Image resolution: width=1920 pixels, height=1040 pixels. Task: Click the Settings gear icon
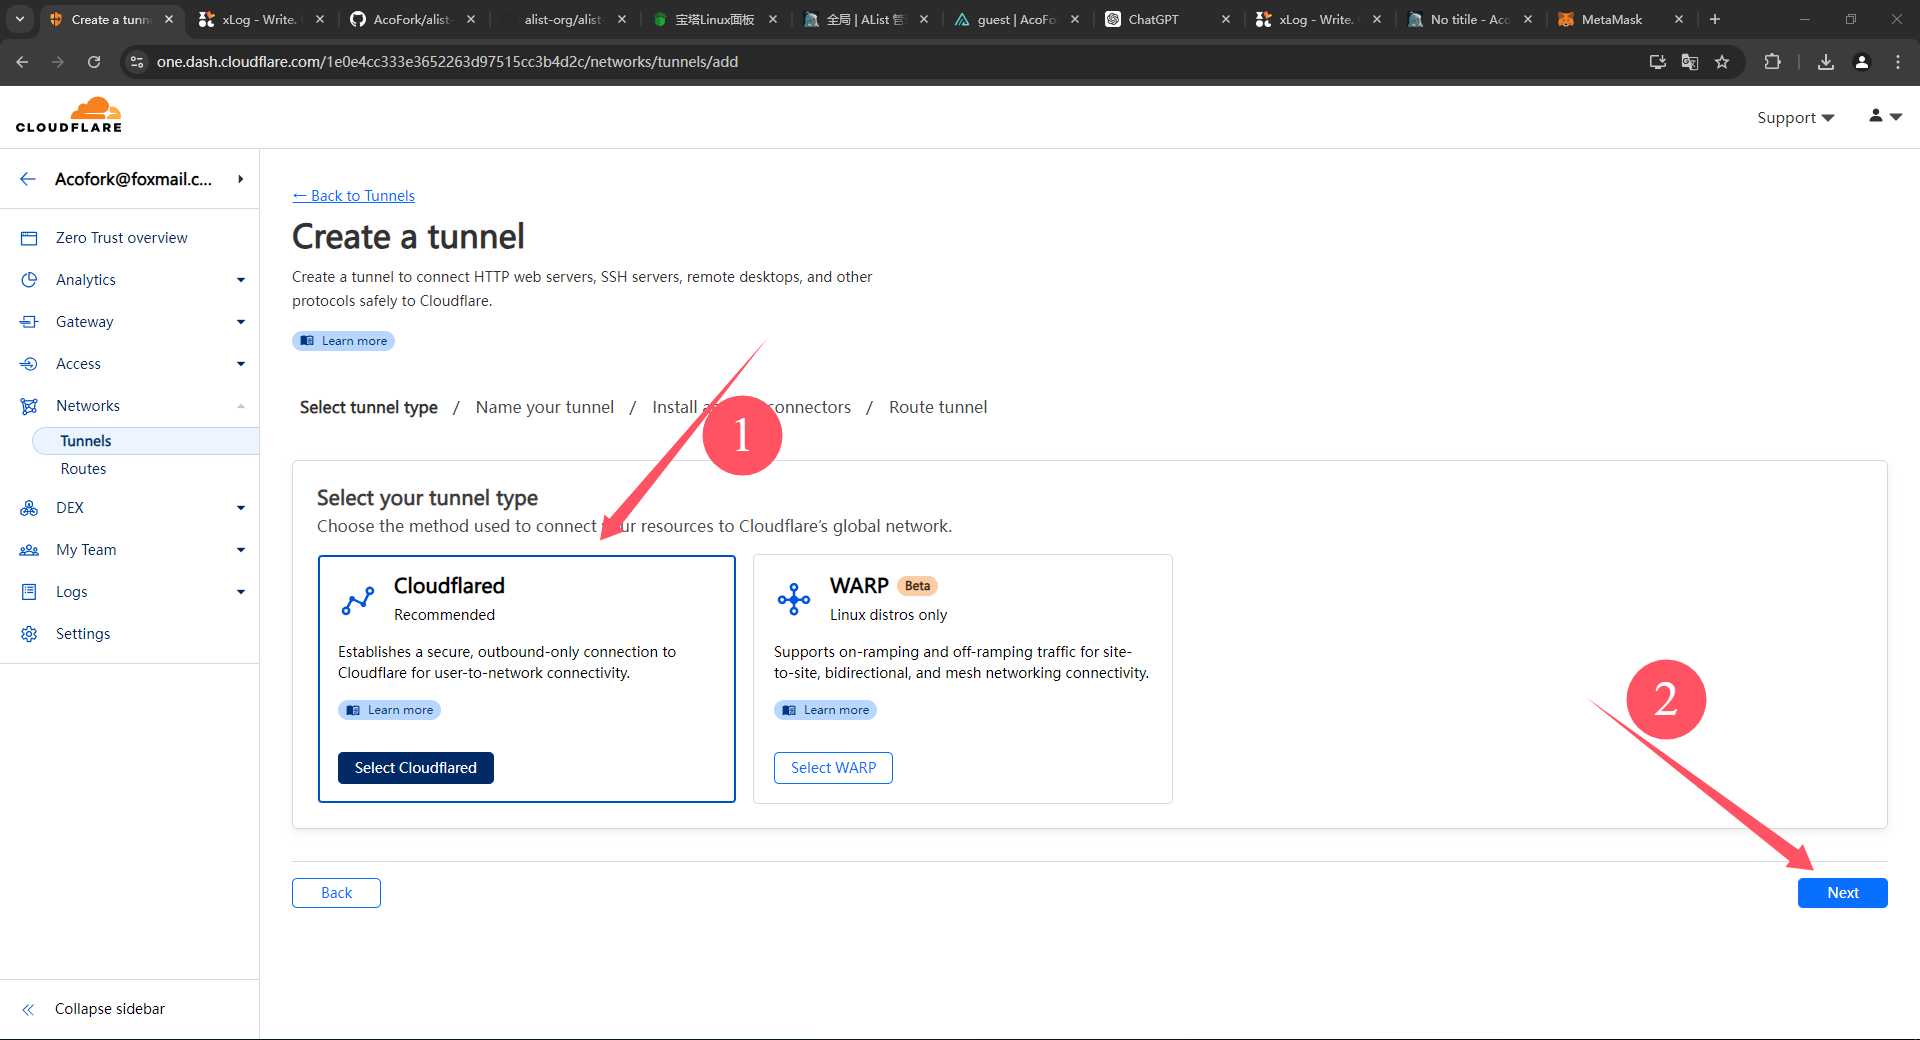(x=29, y=634)
